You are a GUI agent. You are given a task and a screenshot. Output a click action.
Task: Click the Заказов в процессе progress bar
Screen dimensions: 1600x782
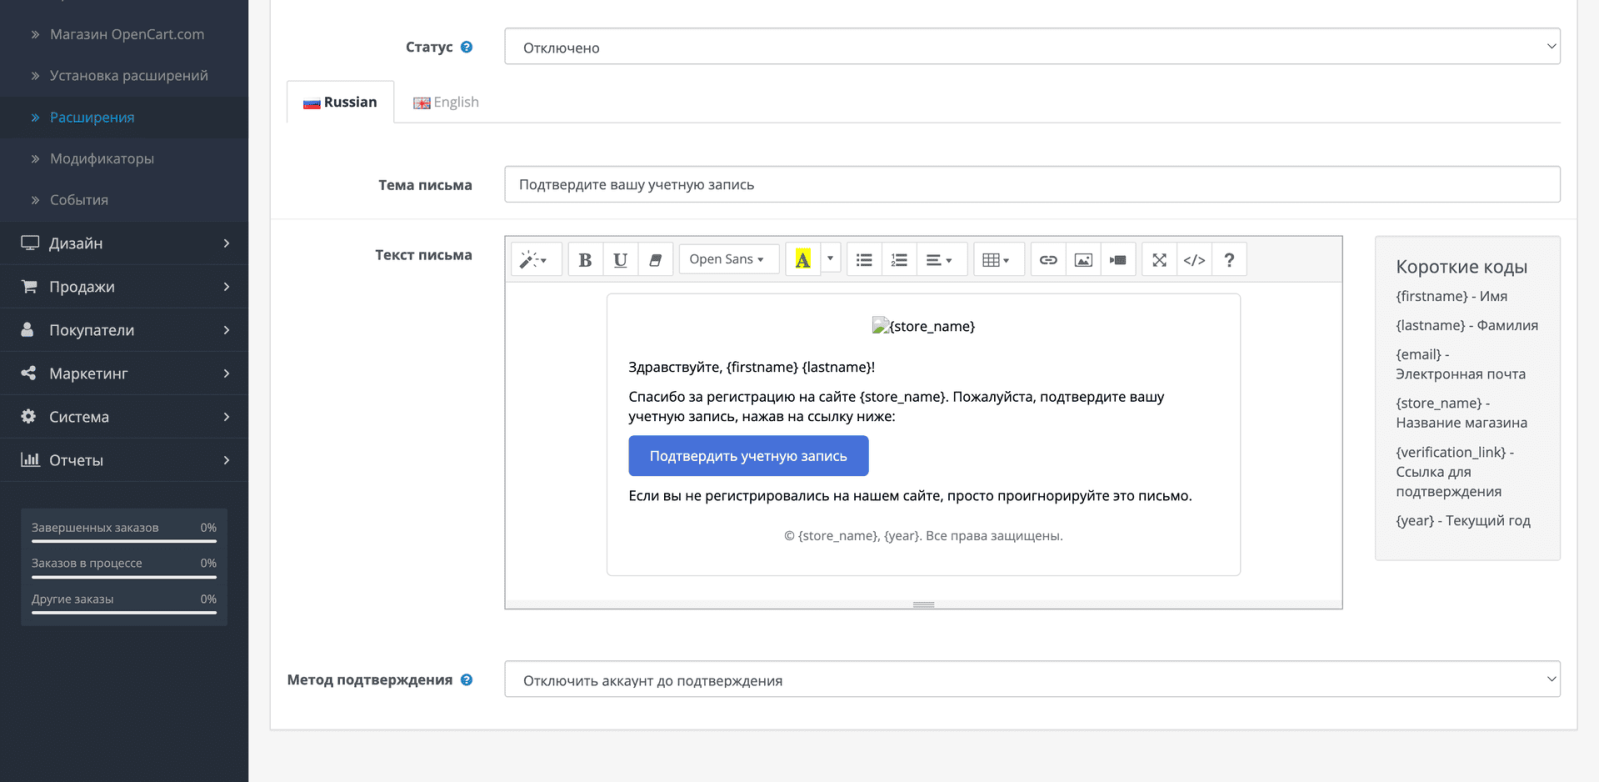pyautogui.click(x=124, y=577)
